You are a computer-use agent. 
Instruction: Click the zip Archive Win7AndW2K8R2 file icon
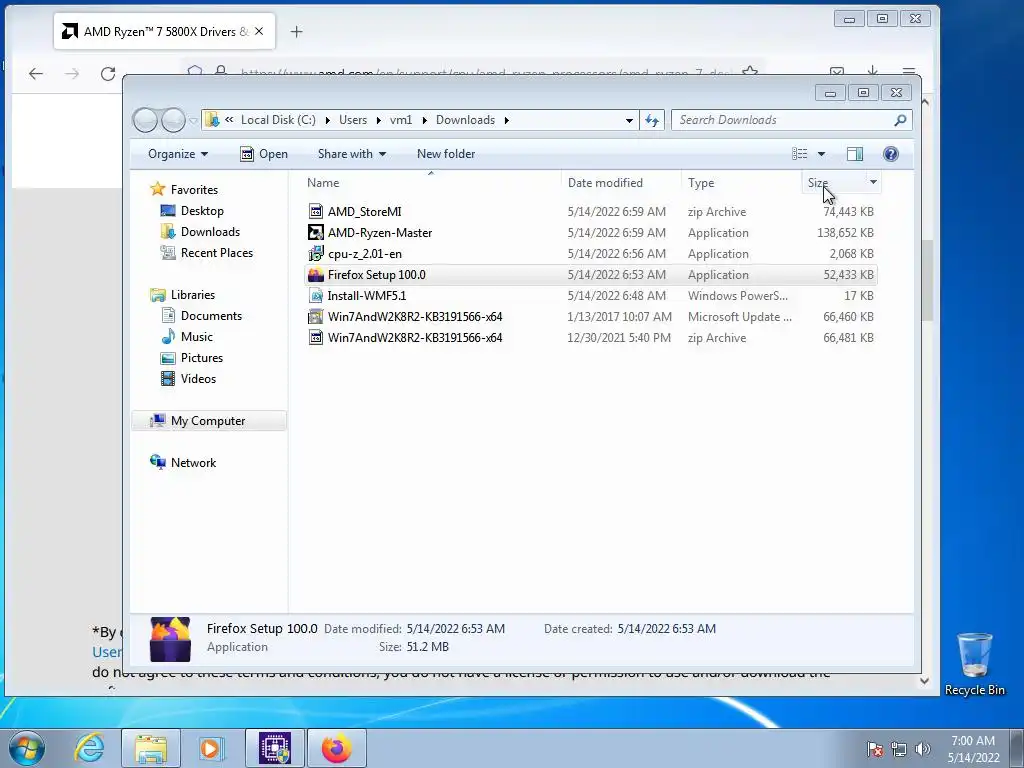tap(316, 338)
